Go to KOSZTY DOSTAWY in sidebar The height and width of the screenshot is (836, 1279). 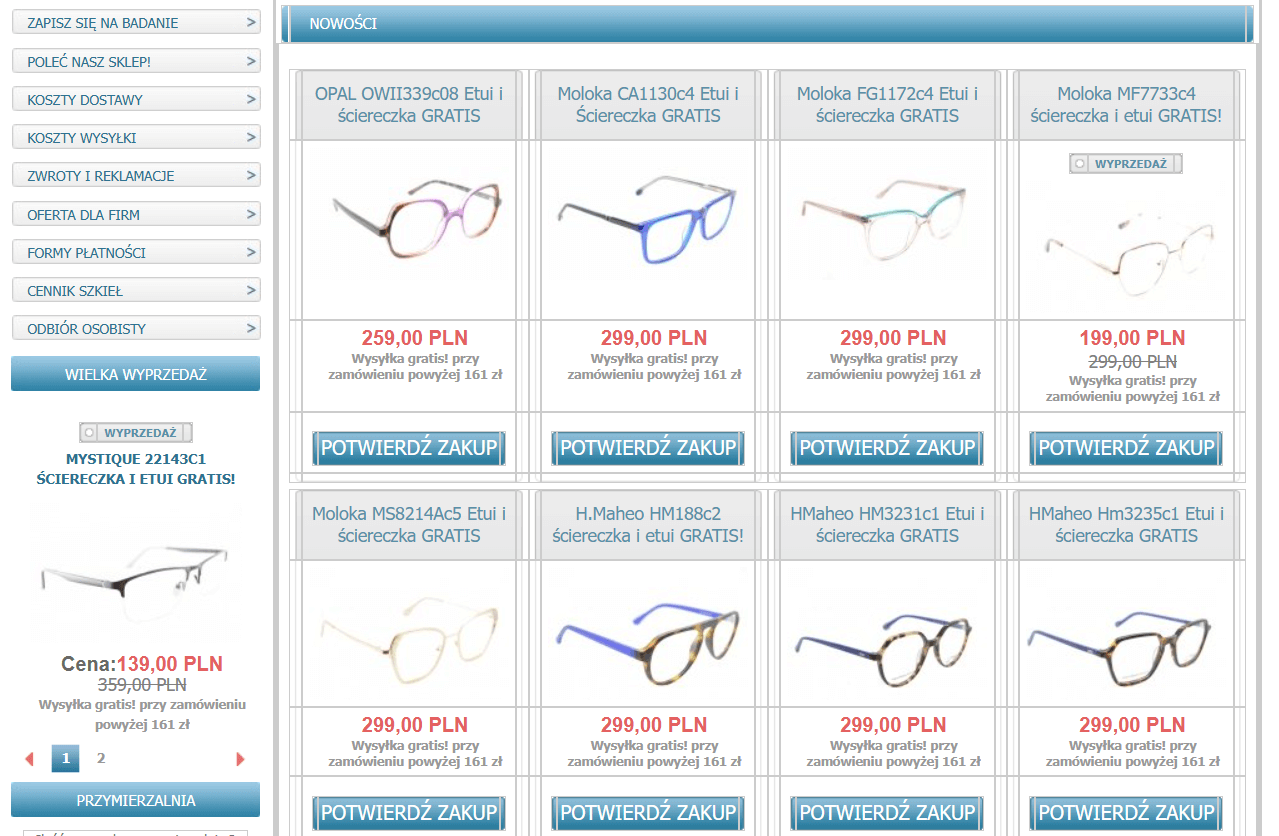click(x=136, y=99)
